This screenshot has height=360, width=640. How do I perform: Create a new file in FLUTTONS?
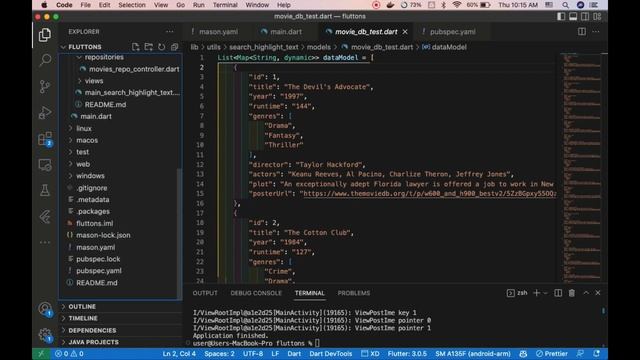coord(136,47)
